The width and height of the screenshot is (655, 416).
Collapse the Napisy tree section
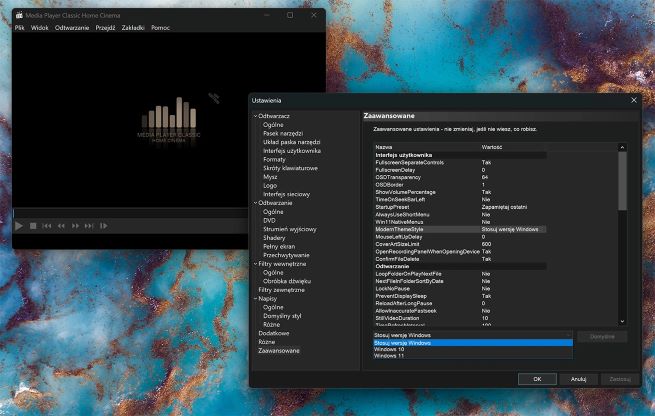pyautogui.click(x=255, y=299)
